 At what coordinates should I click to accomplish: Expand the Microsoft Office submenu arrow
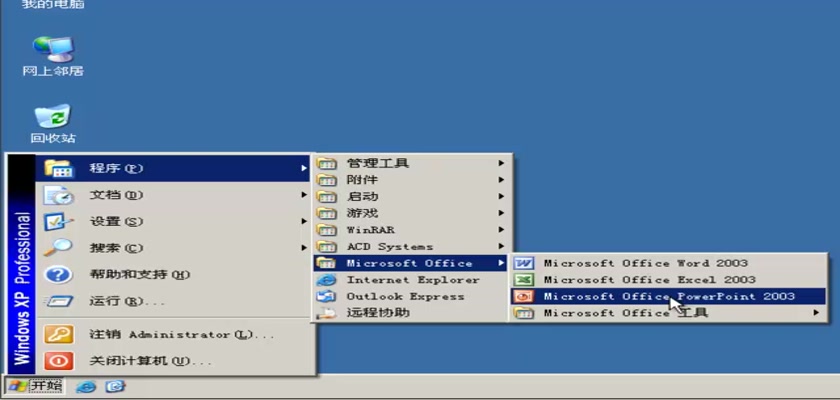[x=501, y=263]
